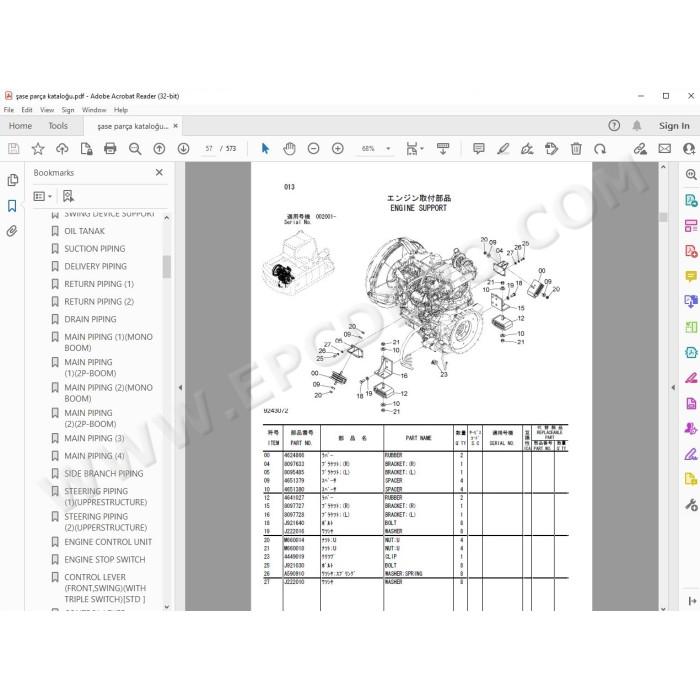The height and width of the screenshot is (700, 700).
Task: Activate the Hand pan tool
Action: pyautogui.click(x=289, y=149)
